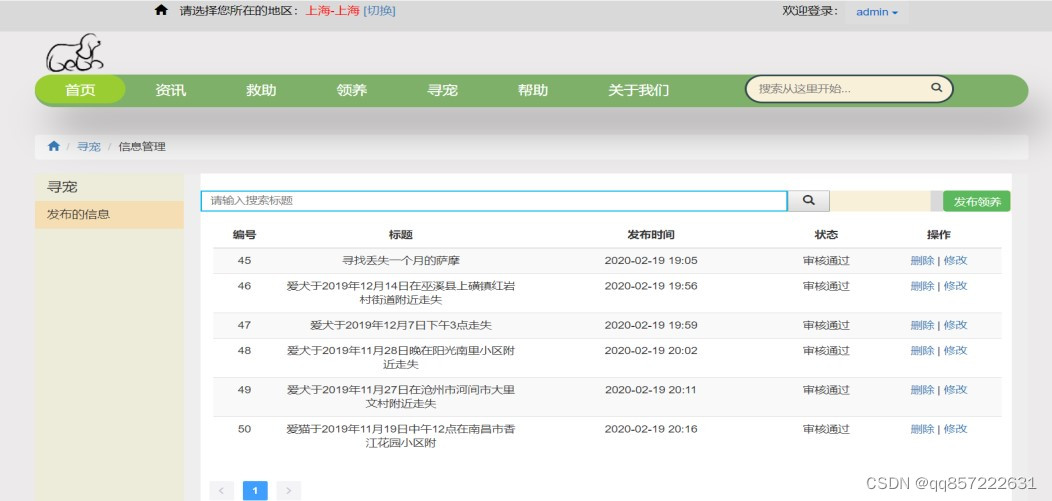Click title mentioning 阳光南里小区

401,357
